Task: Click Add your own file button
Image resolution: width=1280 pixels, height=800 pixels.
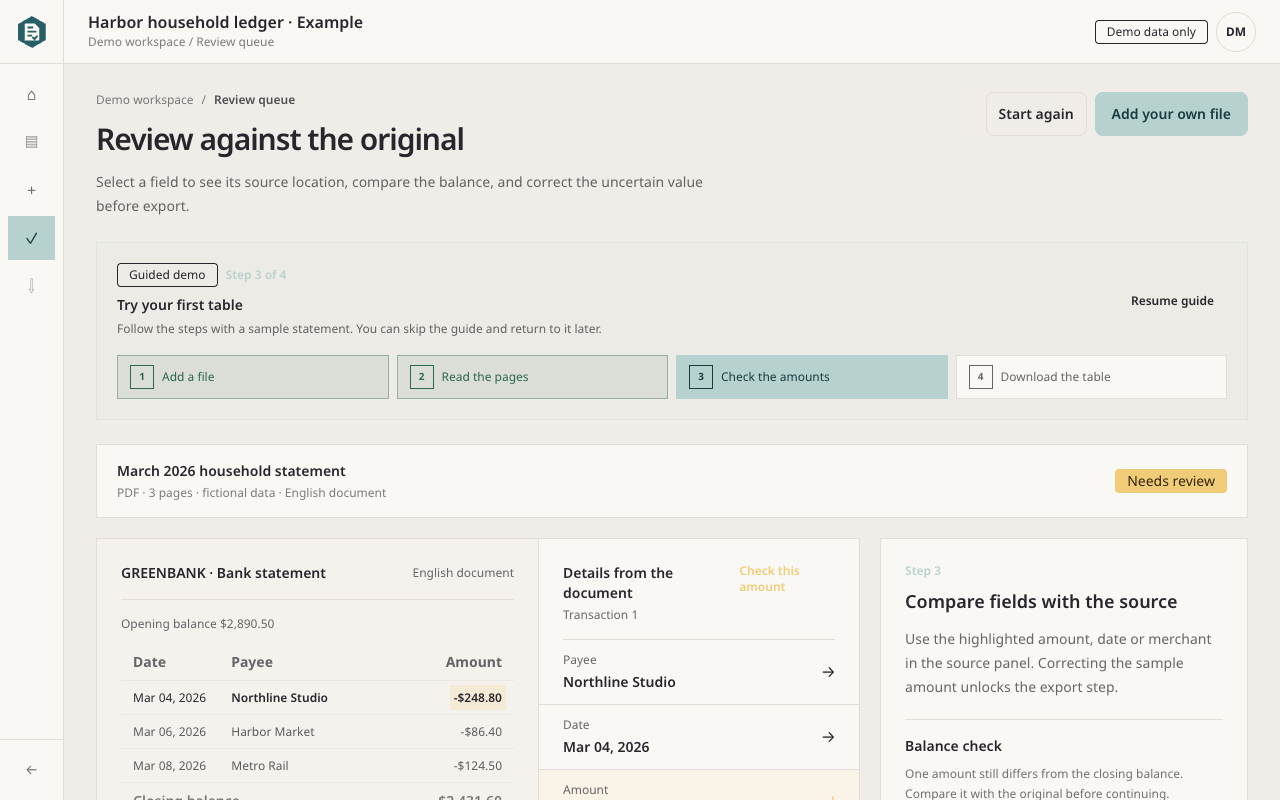Action: tap(1171, 114)
